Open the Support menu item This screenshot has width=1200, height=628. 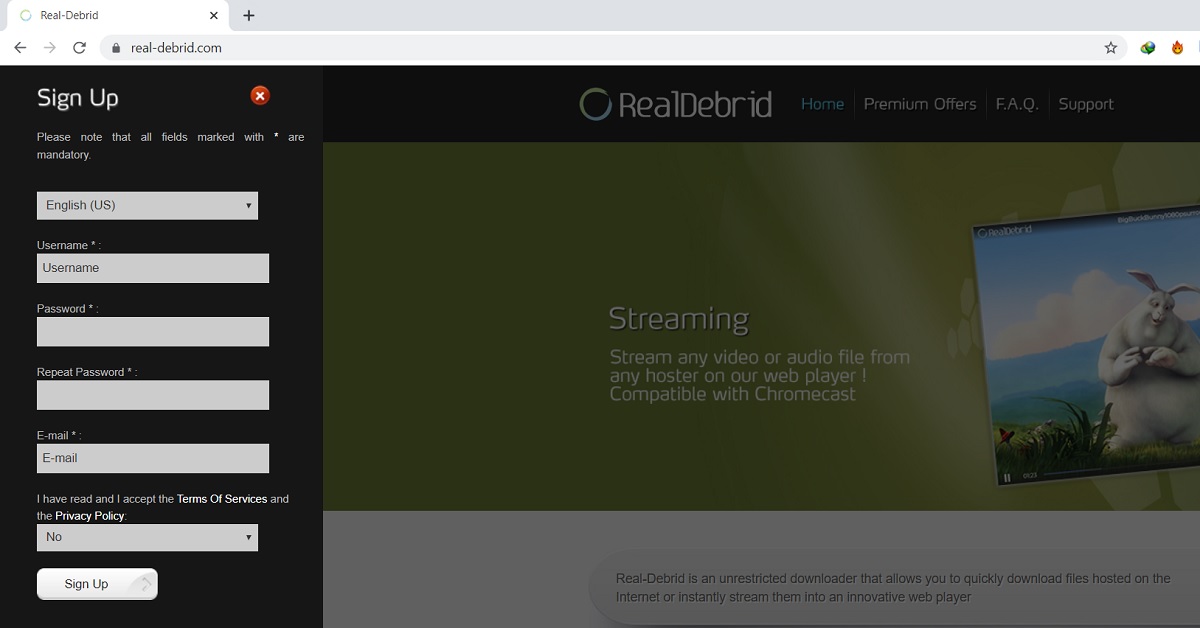1086,104
